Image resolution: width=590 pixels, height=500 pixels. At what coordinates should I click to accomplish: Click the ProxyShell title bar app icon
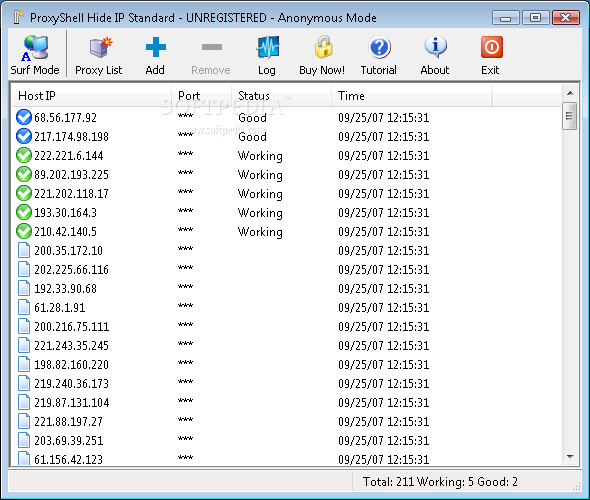coord(18,17)
